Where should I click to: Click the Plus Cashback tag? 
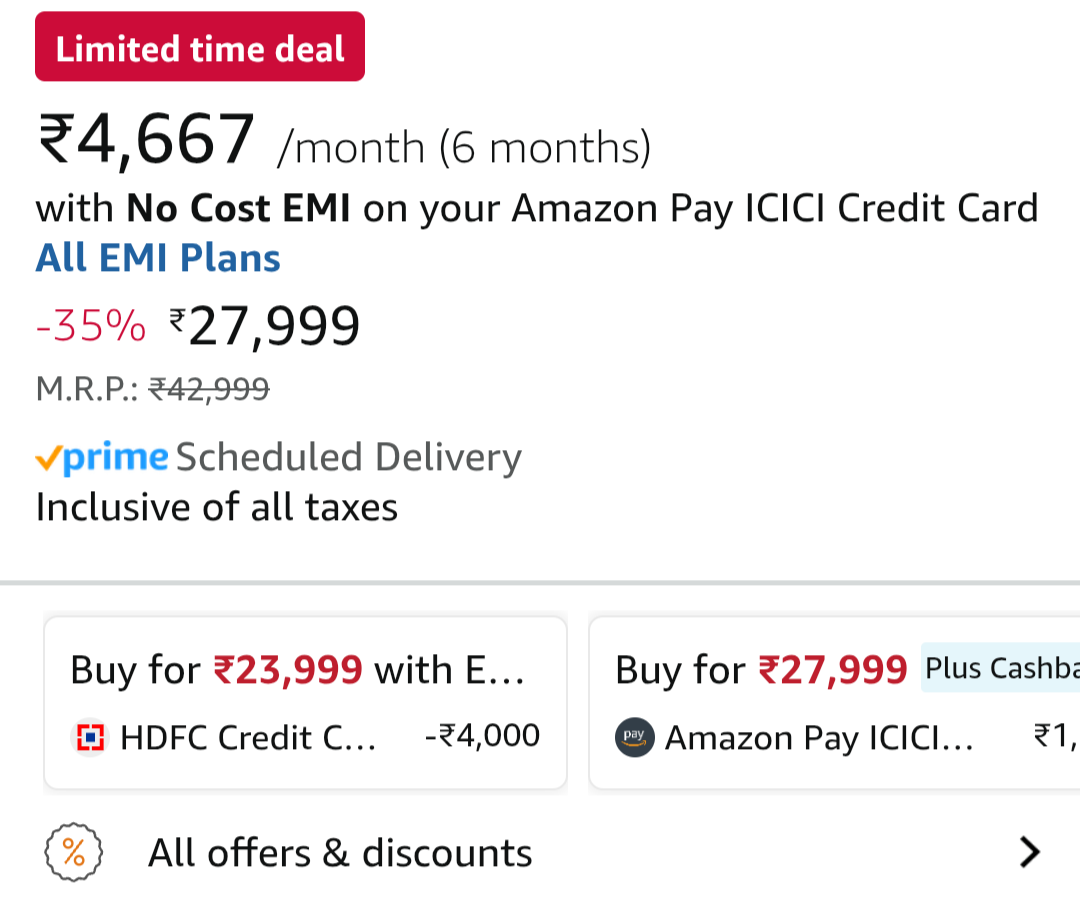pos(1000,667)
